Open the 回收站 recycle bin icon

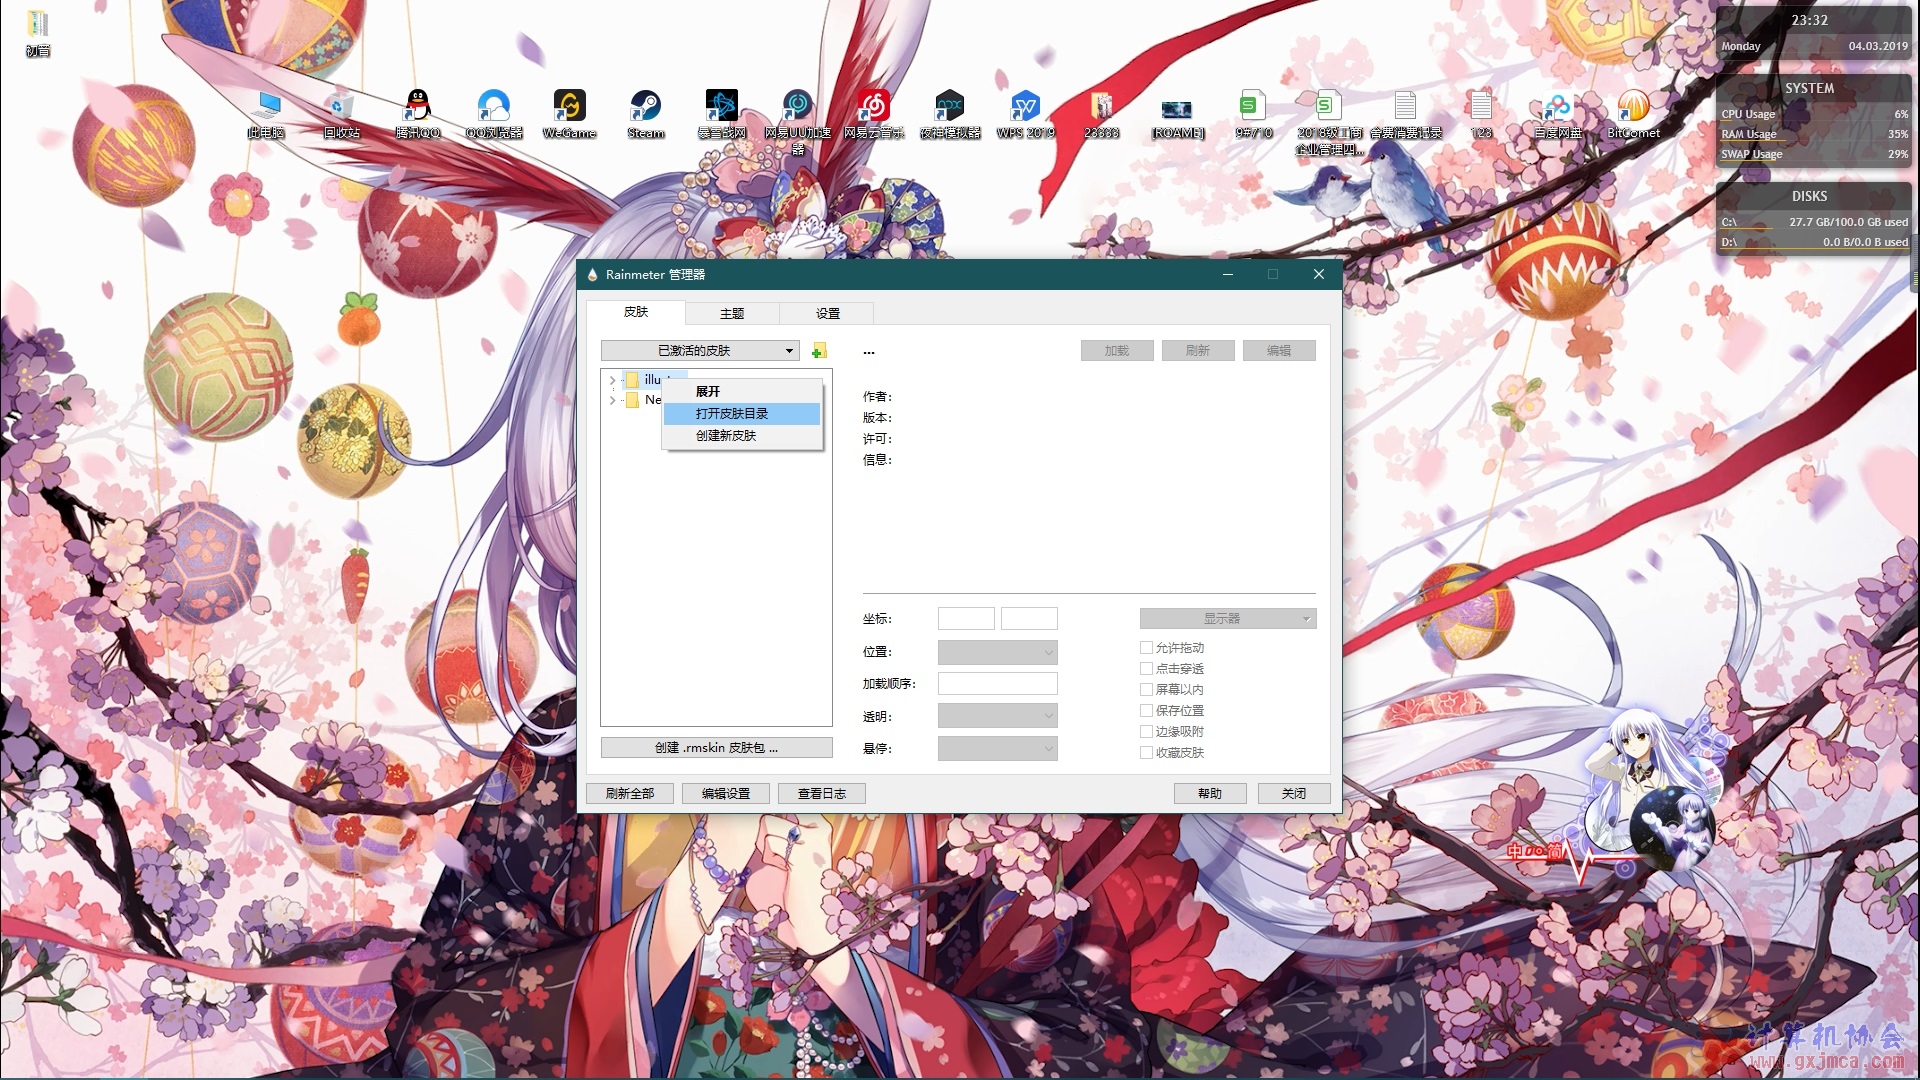coord(341,114)
